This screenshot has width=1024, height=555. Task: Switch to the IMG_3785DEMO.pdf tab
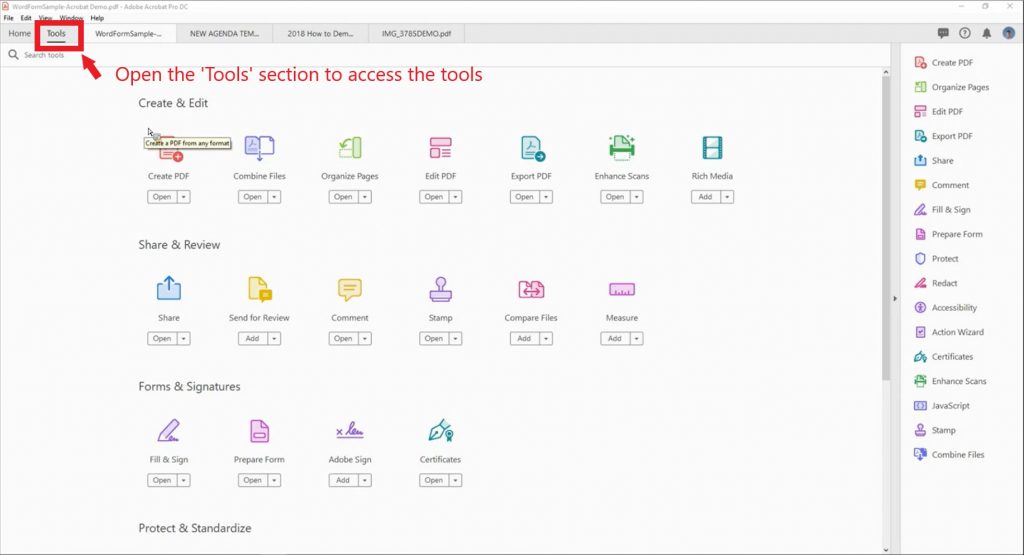tap(417, 33)
